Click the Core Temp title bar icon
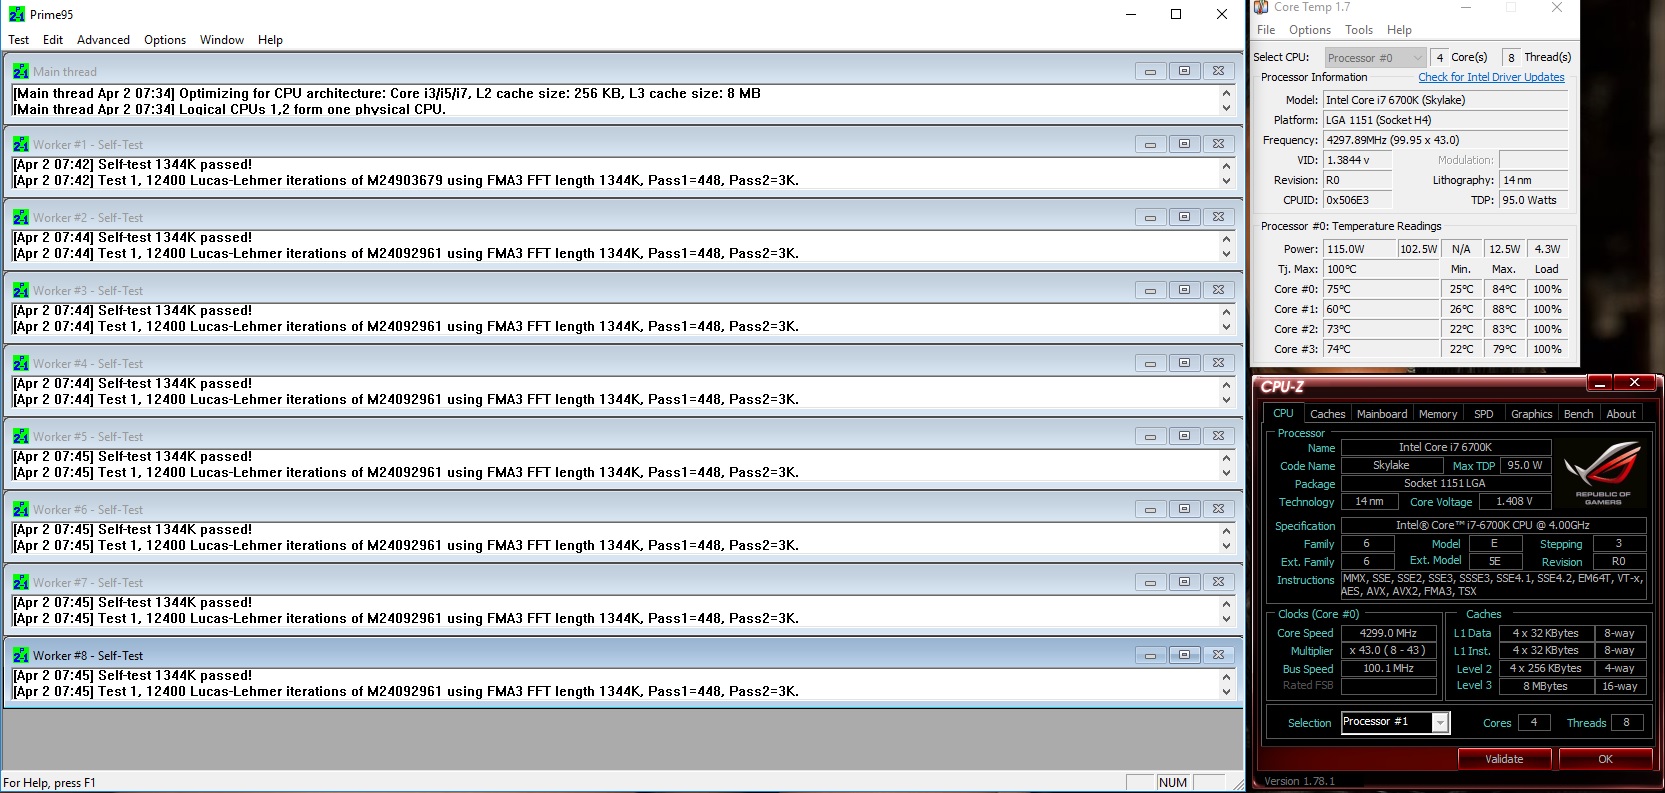The width and height of the screenshot is (1665, 793). tap(1261, 7)
